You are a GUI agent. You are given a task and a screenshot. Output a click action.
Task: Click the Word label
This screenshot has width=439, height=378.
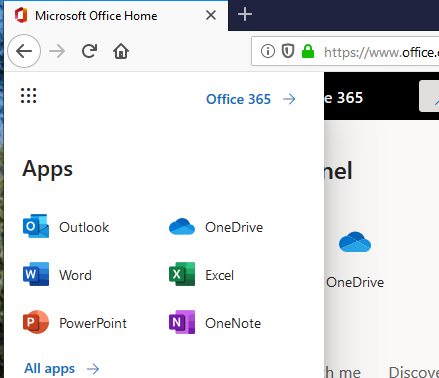75,275
